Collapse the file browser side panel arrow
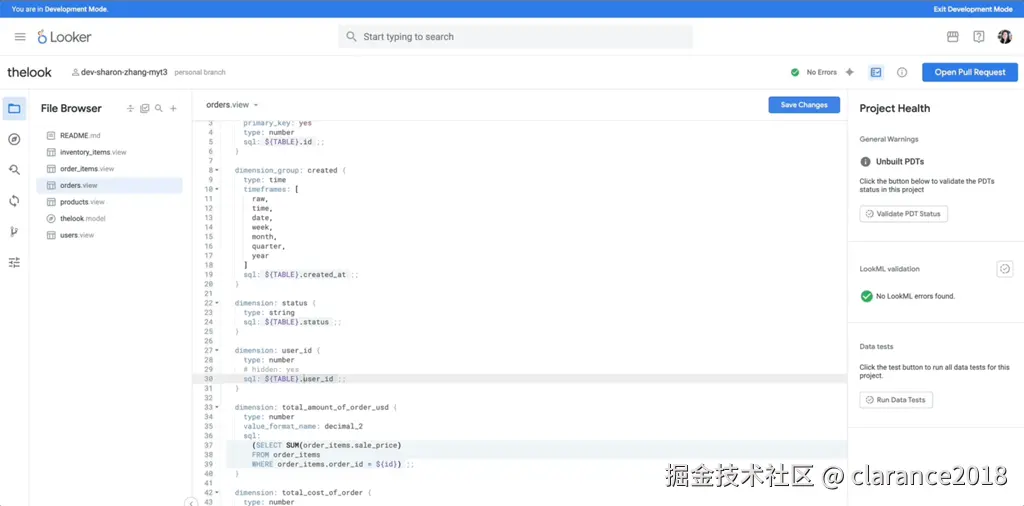Image resolution: width=1024 pixels, height=506 pixels. click(x=191, y=503)
